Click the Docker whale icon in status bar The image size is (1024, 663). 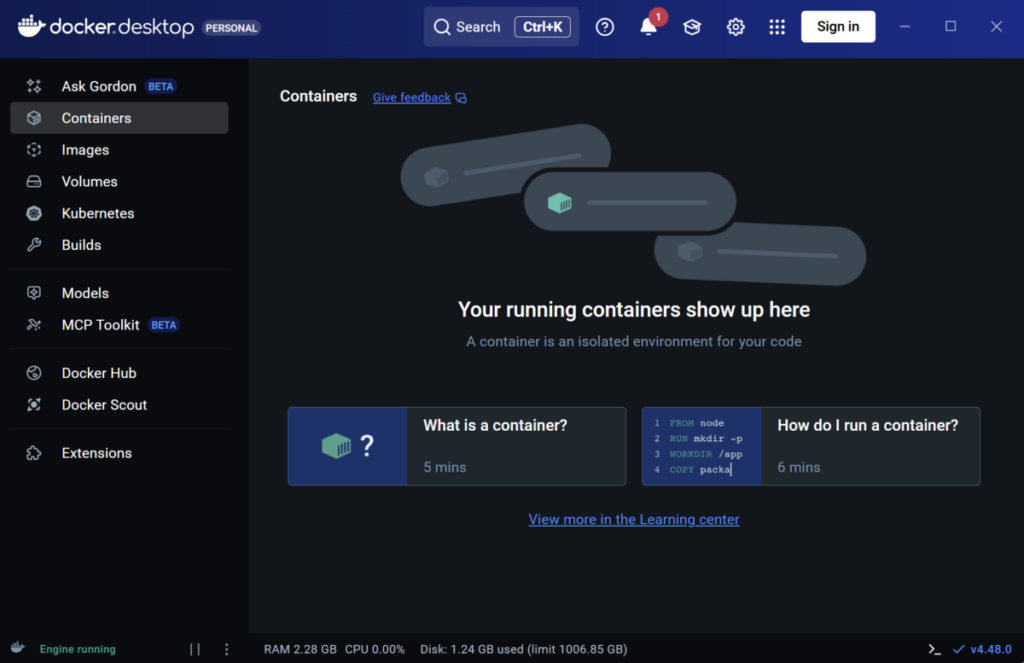click(x=18, y=648)
